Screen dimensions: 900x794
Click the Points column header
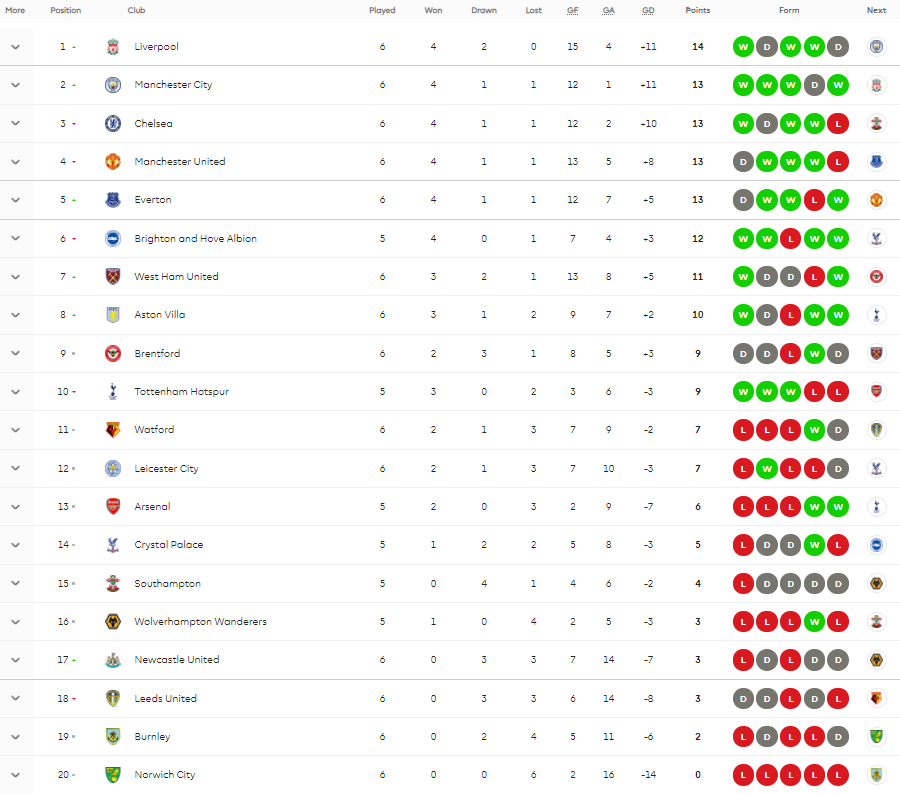click(698, 11)
